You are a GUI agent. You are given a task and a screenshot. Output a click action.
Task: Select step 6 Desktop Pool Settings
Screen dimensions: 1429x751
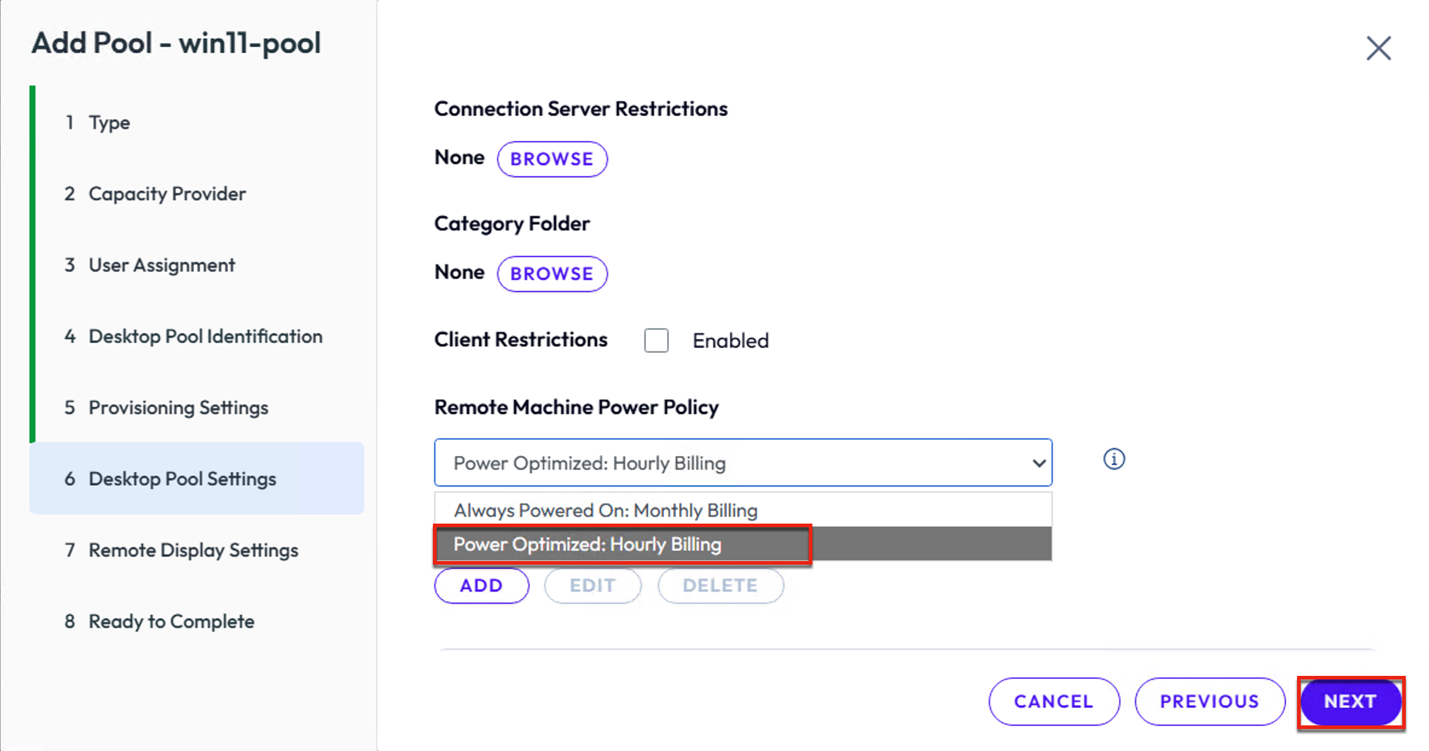tap(197, 478)
